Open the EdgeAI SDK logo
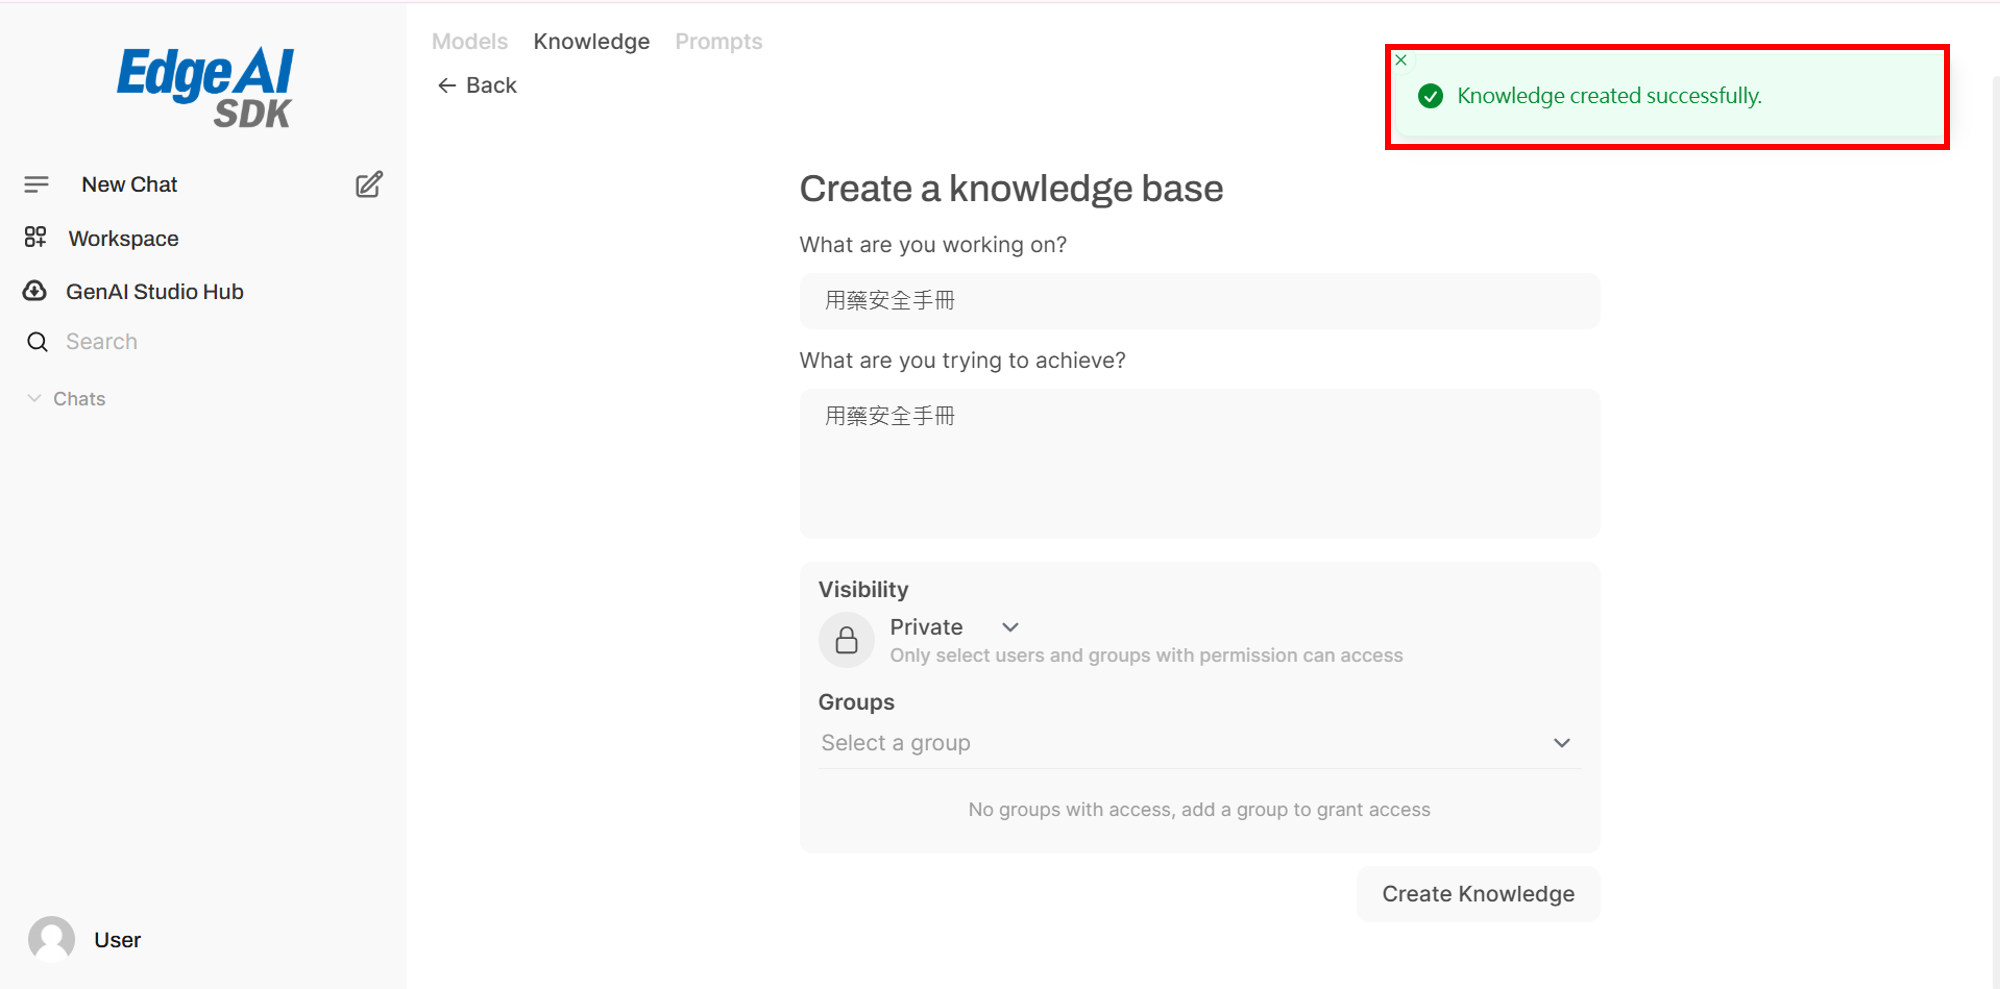This screenshot has height=989, width=2000. click(205, 87)
